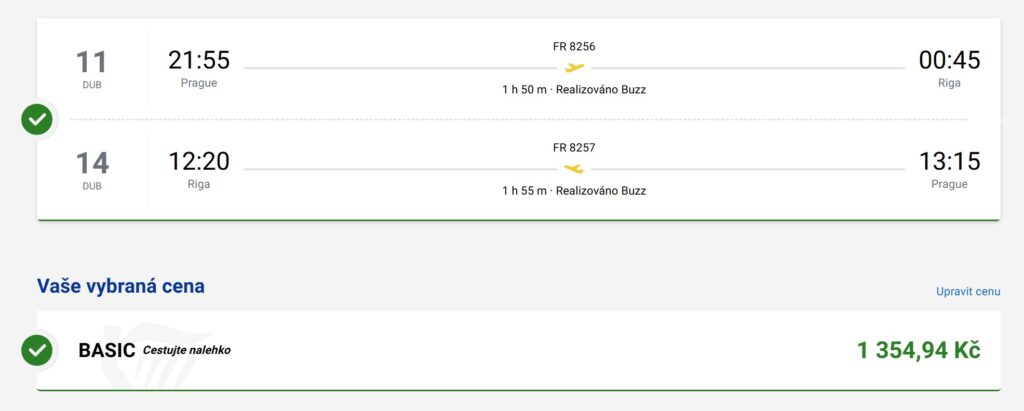Click the 1 354,94 Kč price
Viewport: 1024px width, 411px height.
coord(919,350)
